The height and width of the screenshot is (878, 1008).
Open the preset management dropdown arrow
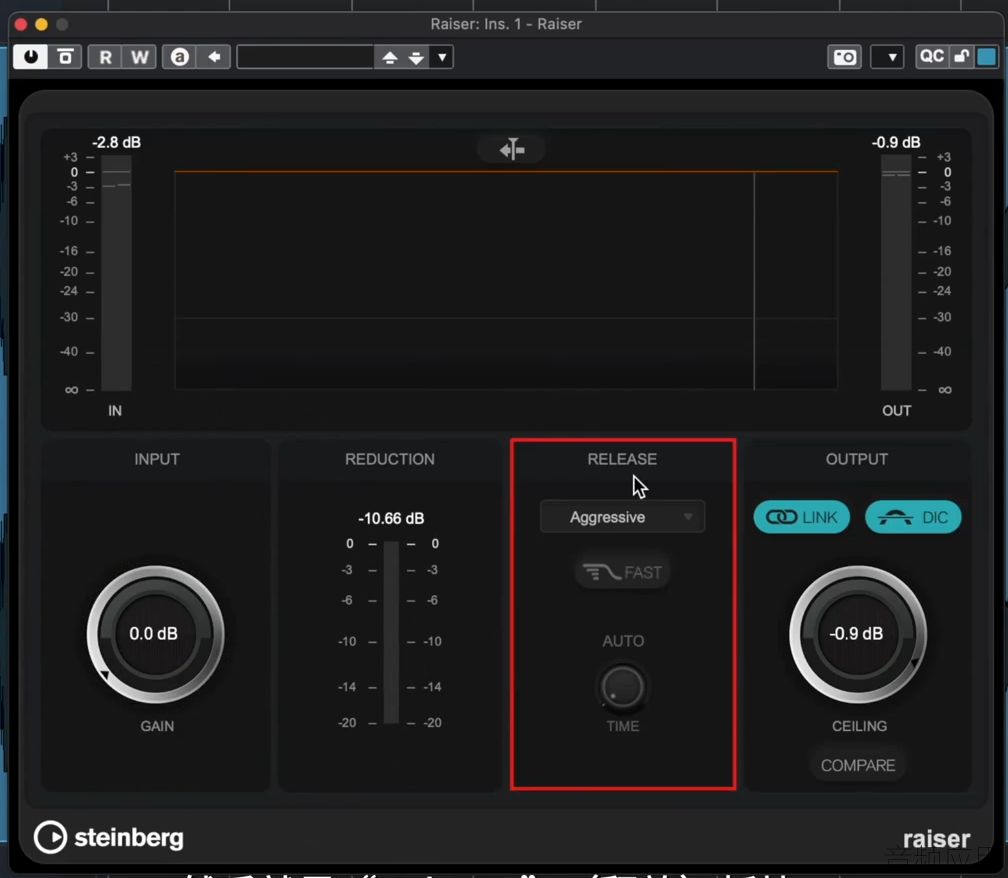pos(442,57)
